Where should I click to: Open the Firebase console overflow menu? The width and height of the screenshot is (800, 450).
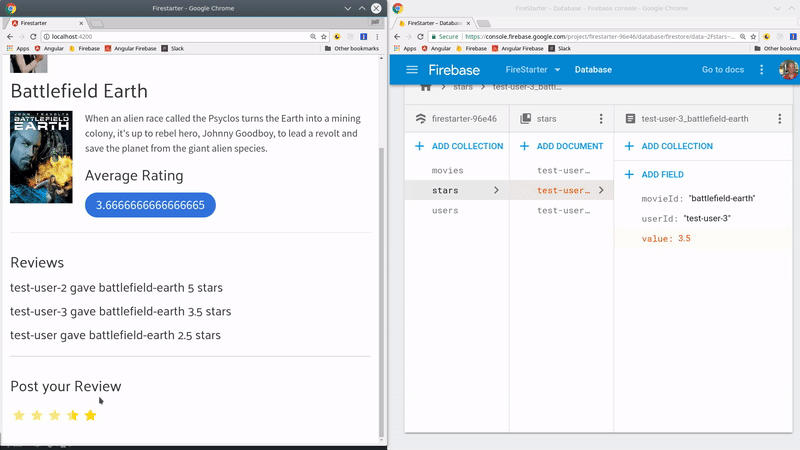coord(762,70)
